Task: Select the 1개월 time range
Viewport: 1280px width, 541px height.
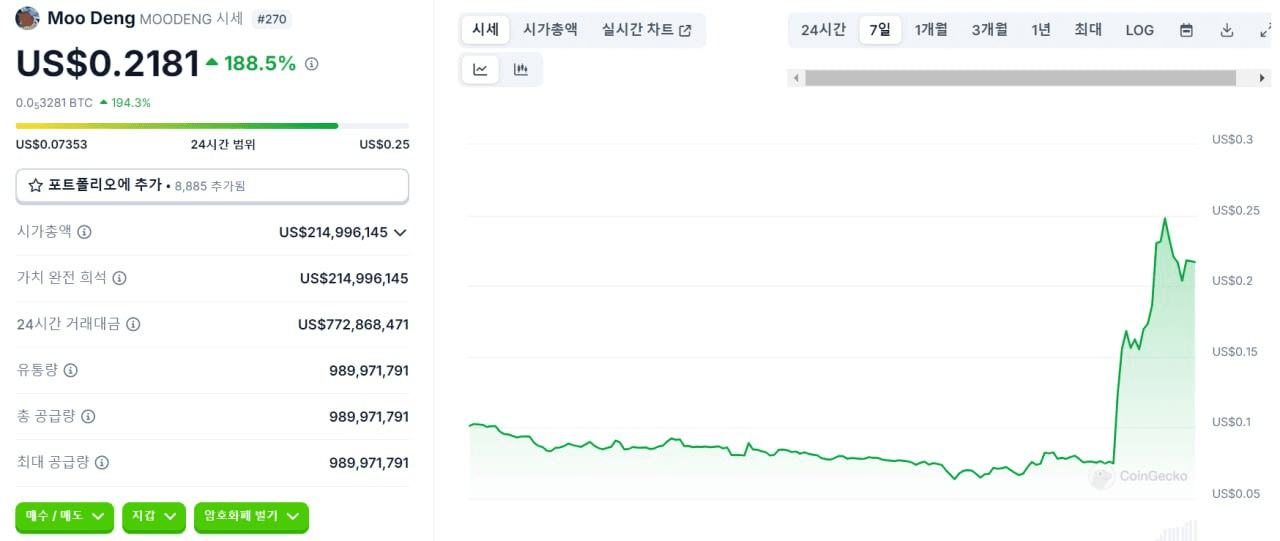Action: coord(931,30)
